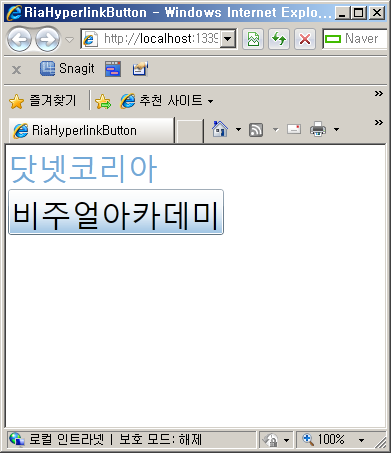
Task: Expand the Print dropdown arrow
Action: coord(337,129)
